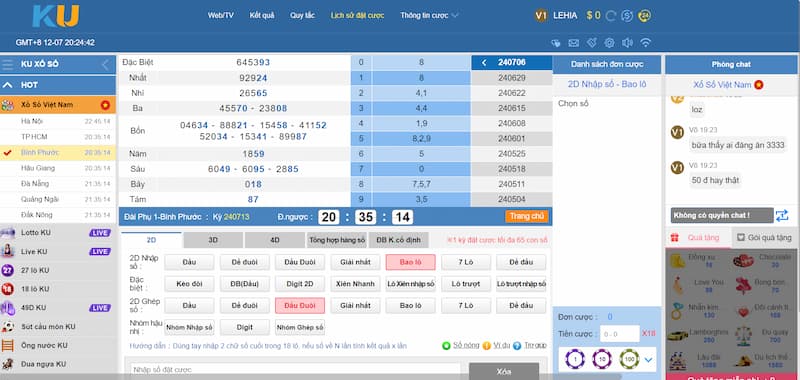This screenshot has width=800, height=380.
Task: Collapse the HOT section
Action: pos(8,85)
